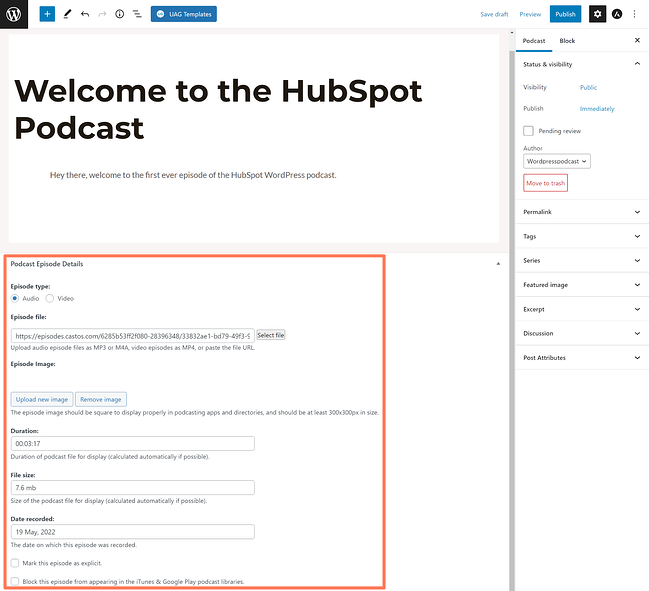Viewport: 649px width, 591px height.
Task: Change the Public visibility setting
Action: [x=588, y=87]
